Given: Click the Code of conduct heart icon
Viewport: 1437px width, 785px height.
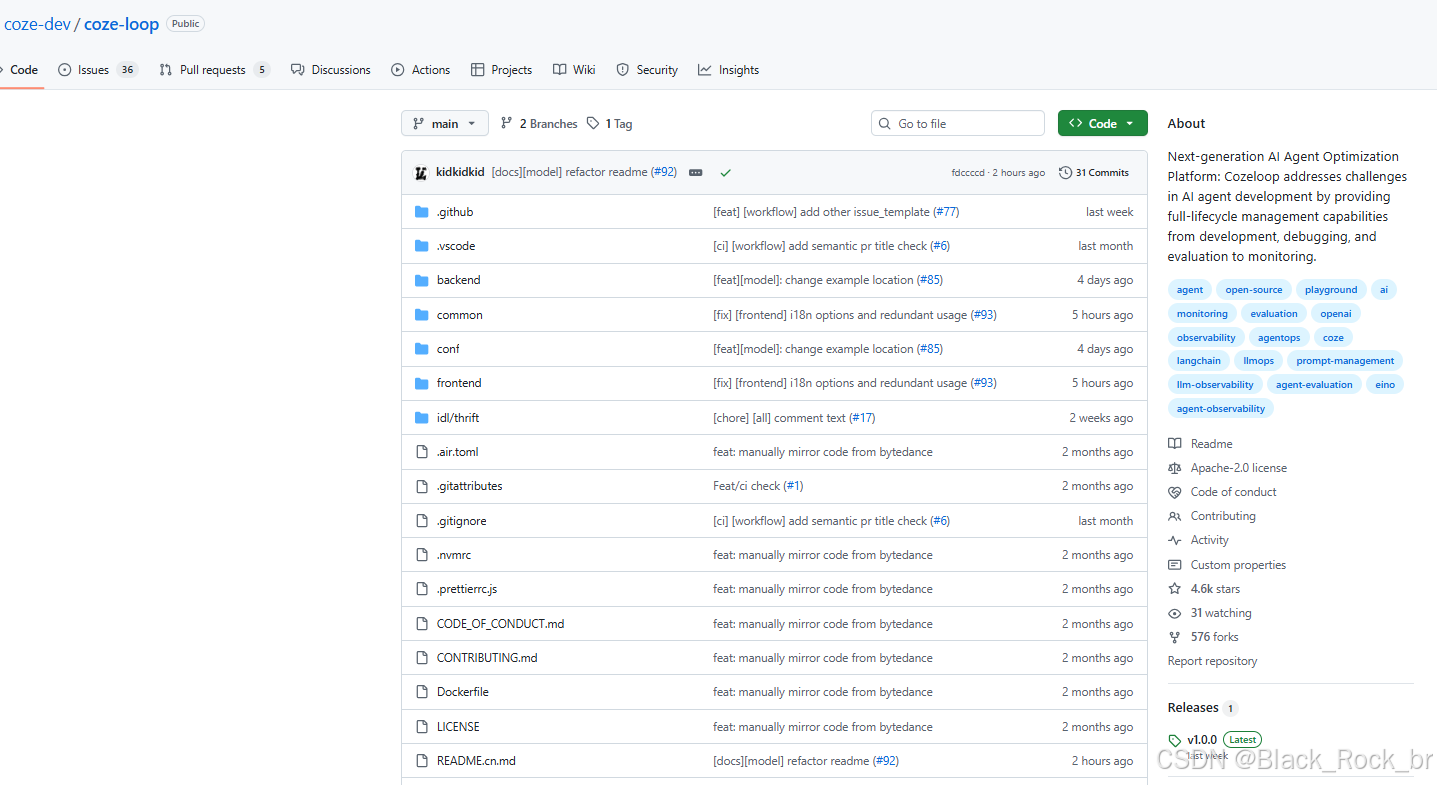Looking at the screenshot, I should tap(1175, 492).
